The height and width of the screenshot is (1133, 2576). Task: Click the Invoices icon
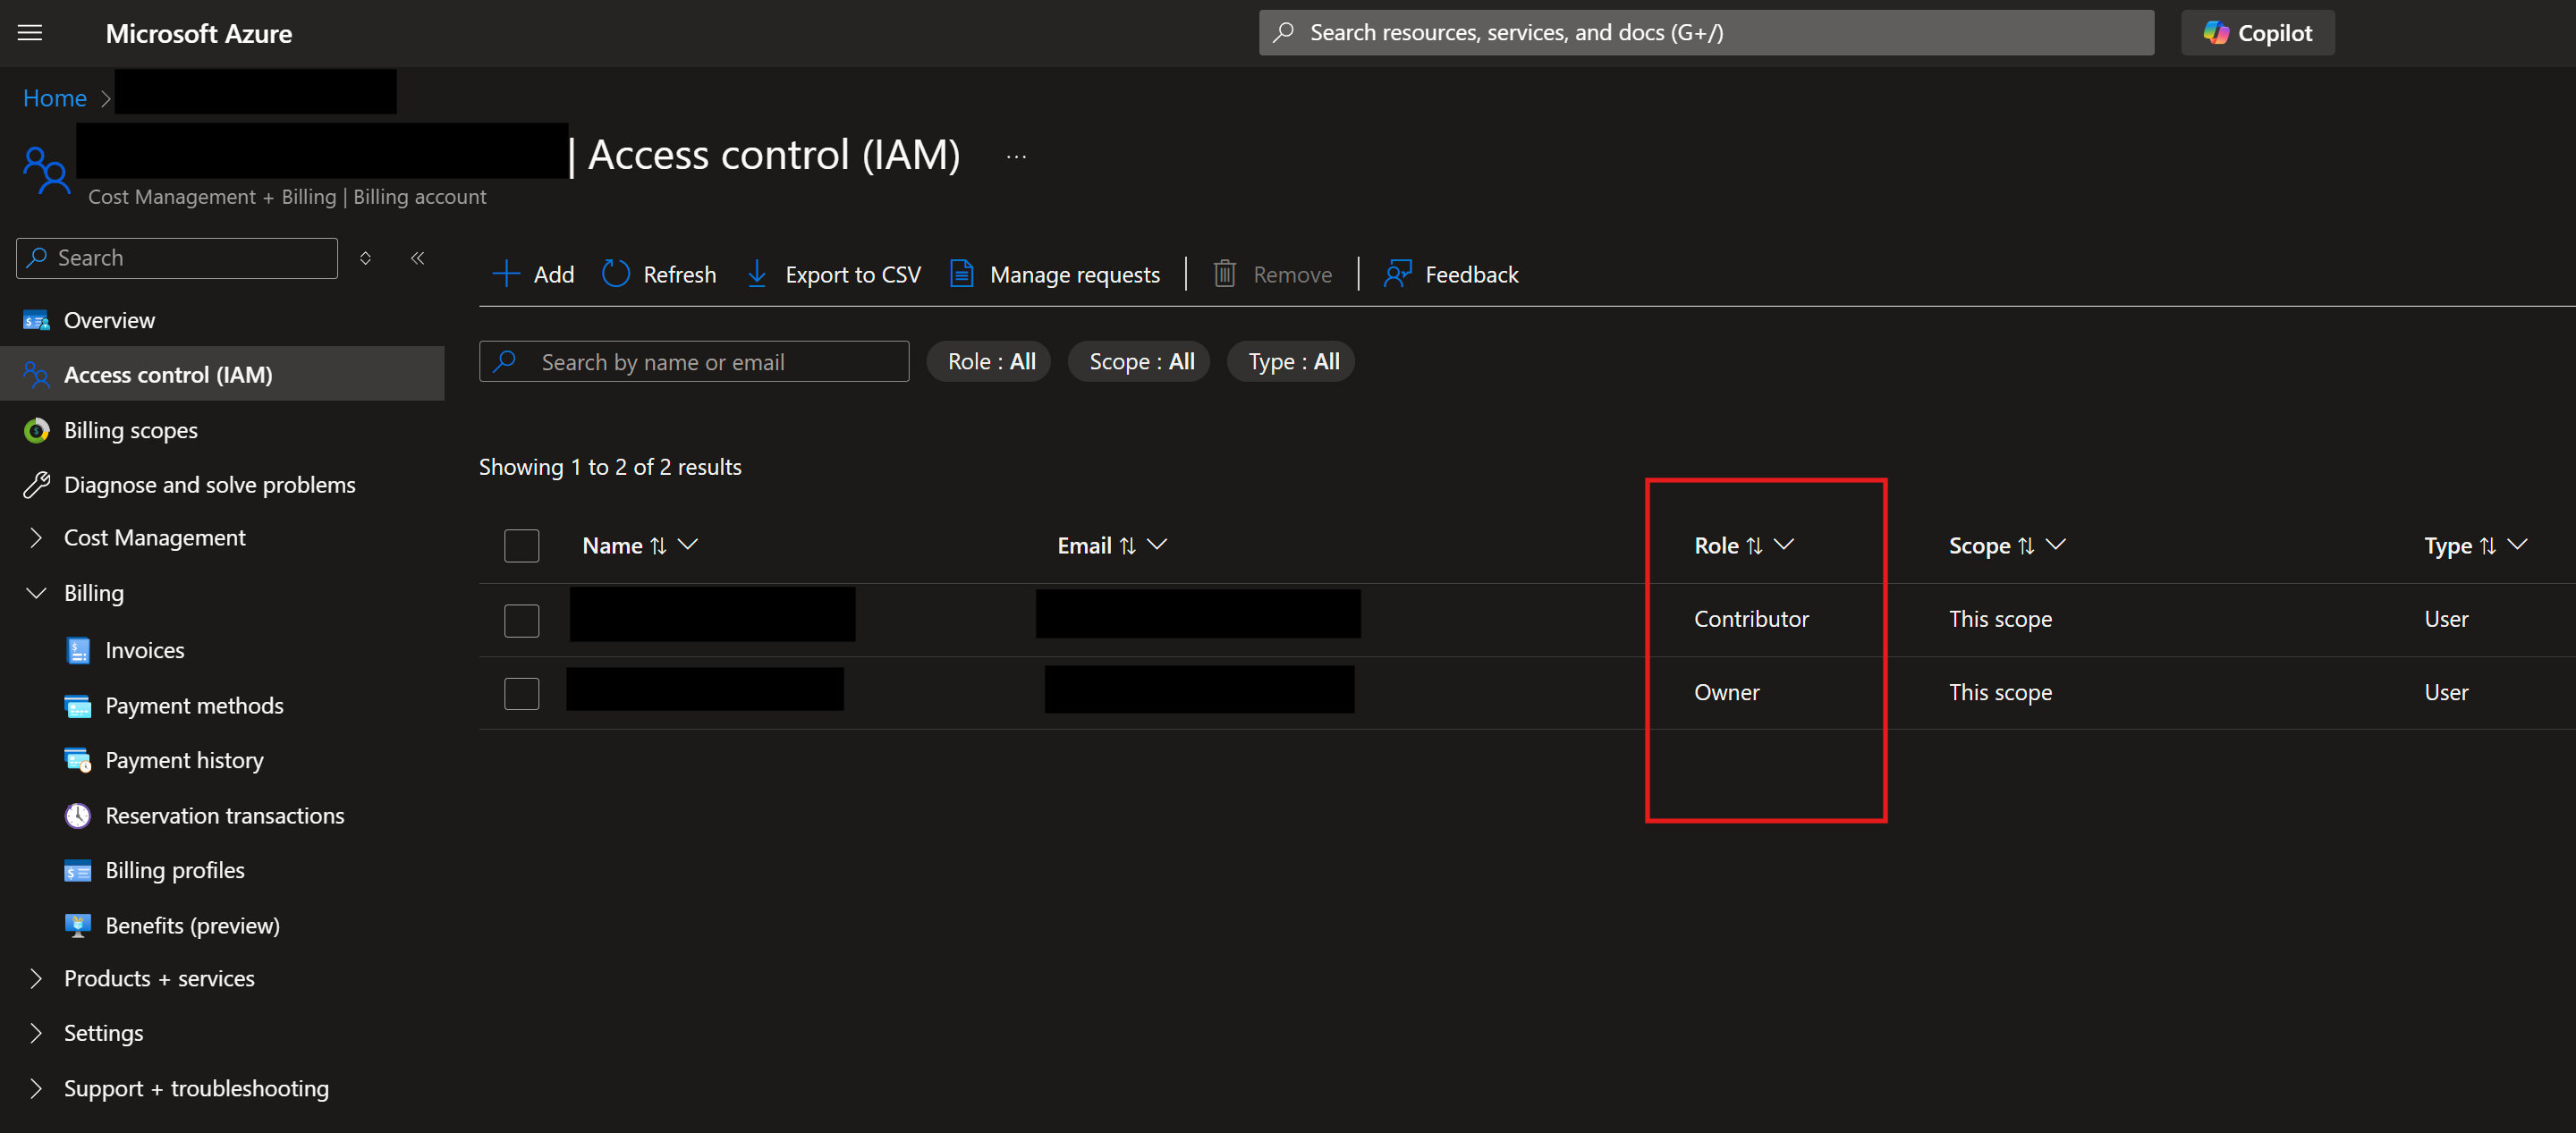pyautogui.click(x=78, y=651)
